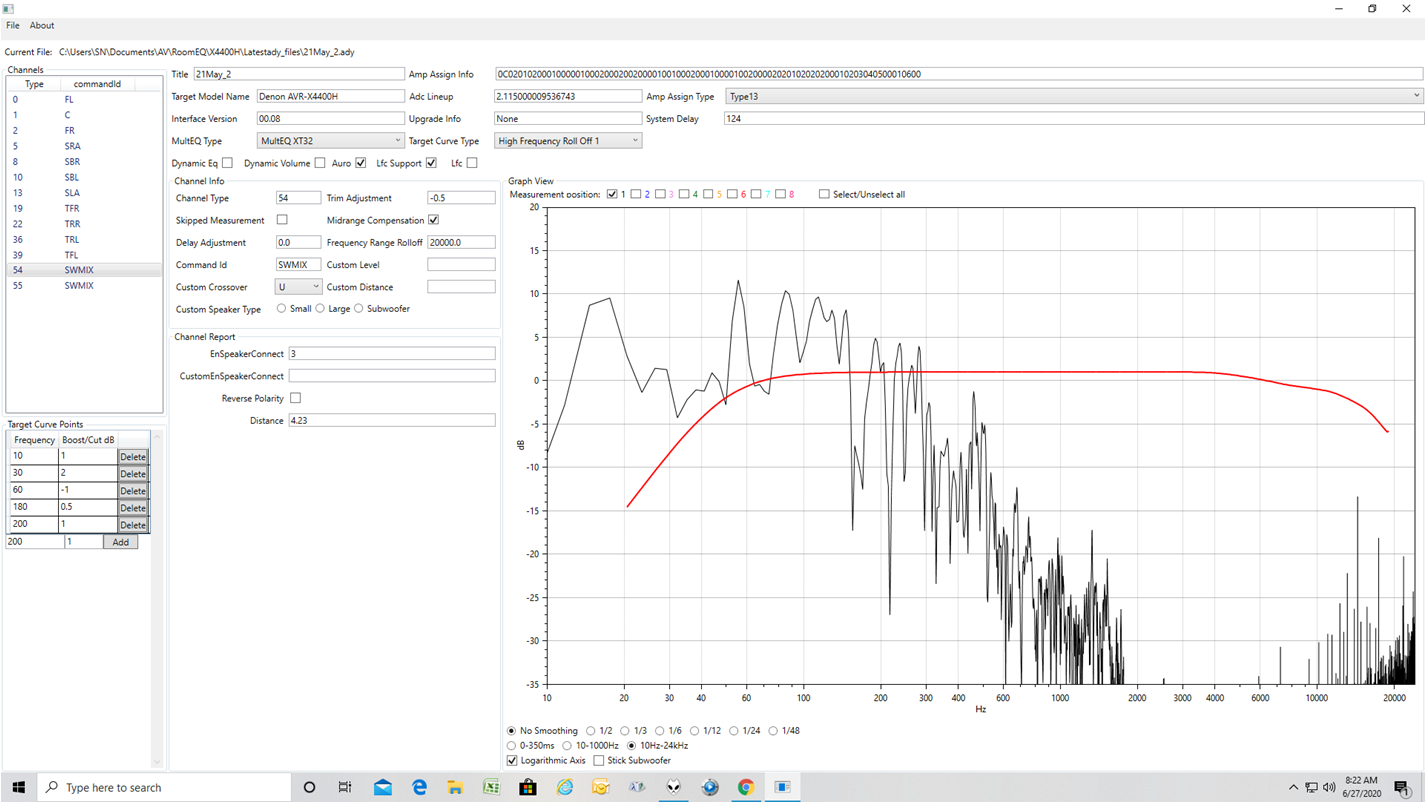Screen dimensions: 1426x803
Task: Select FL channel in Channels list
Action: 84,99
